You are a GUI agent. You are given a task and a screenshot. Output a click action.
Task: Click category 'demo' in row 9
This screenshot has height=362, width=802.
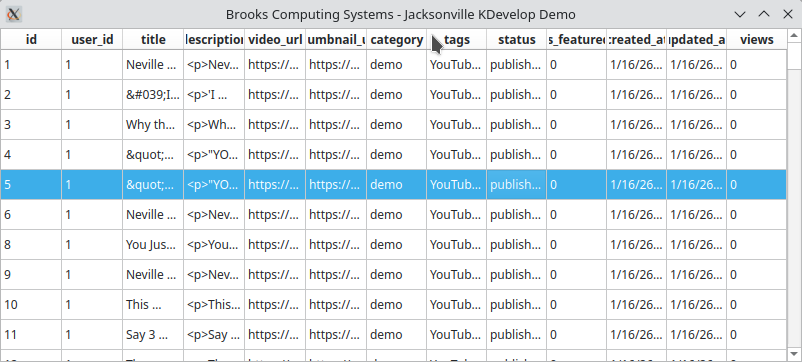click(396, 275)
